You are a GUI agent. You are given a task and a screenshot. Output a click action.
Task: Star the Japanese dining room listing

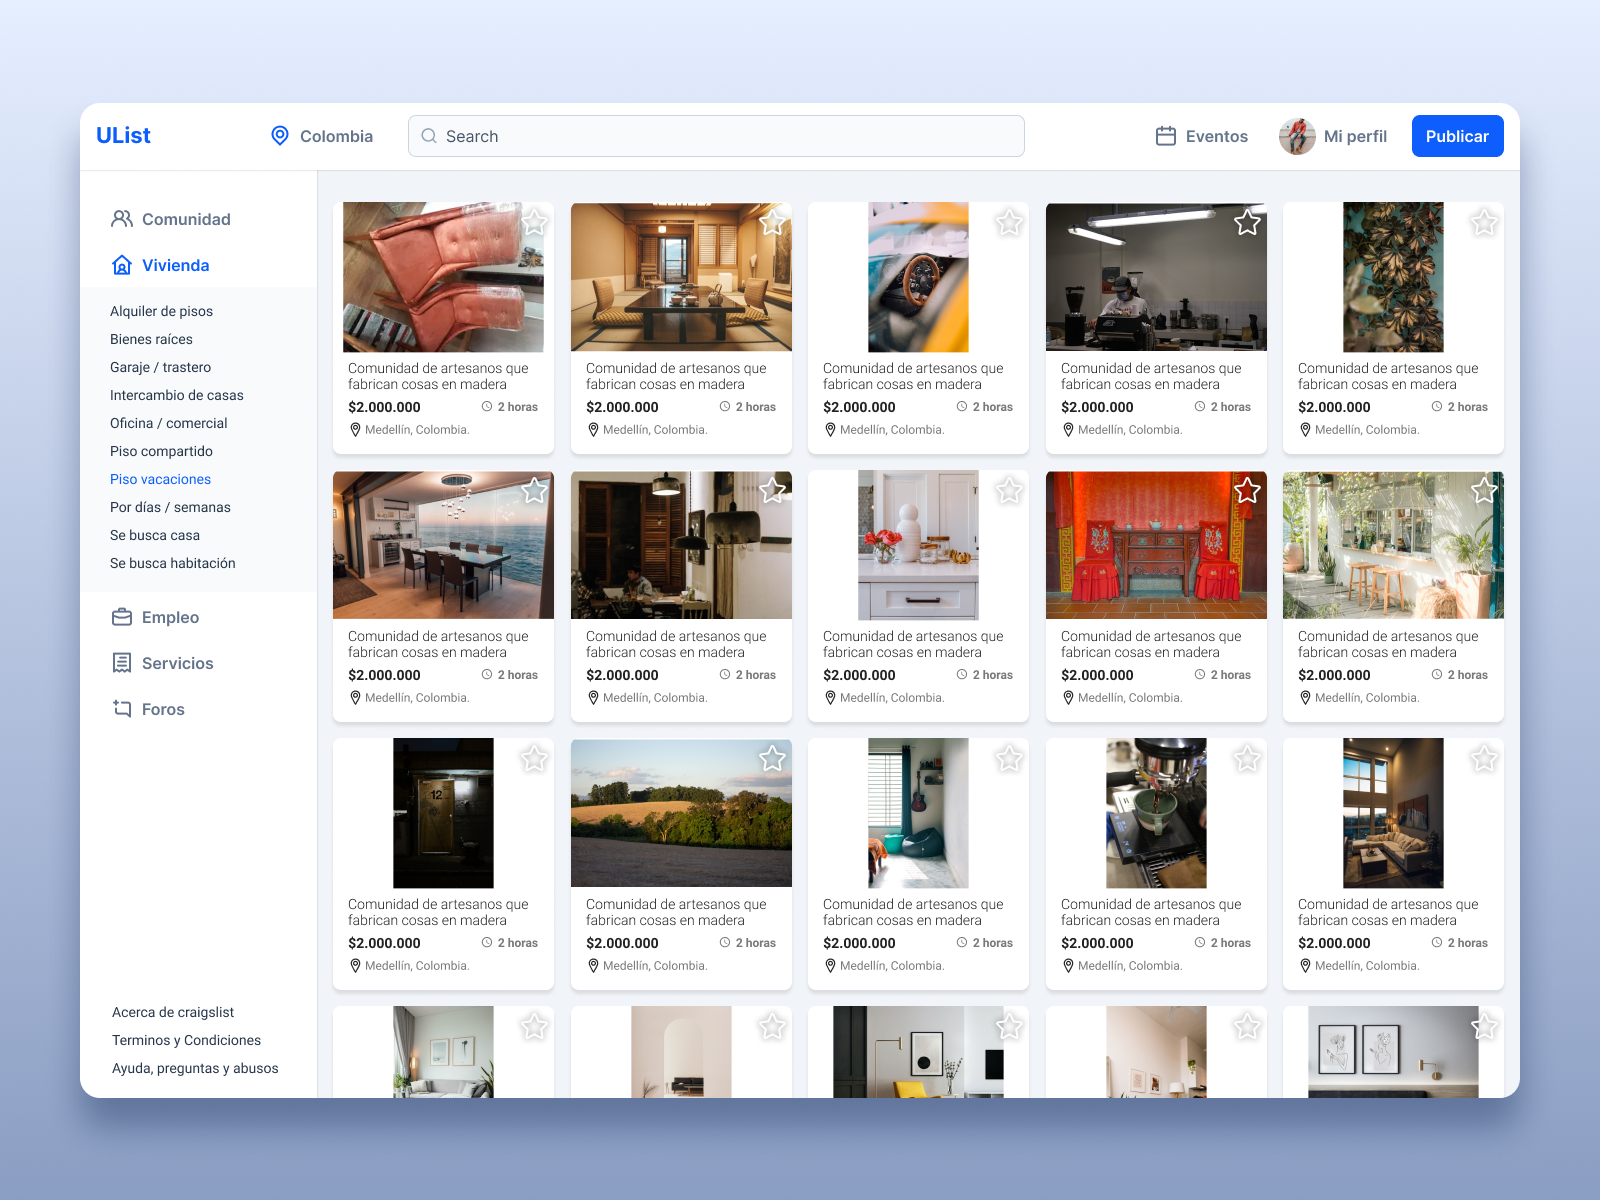(x=772, y=222)
